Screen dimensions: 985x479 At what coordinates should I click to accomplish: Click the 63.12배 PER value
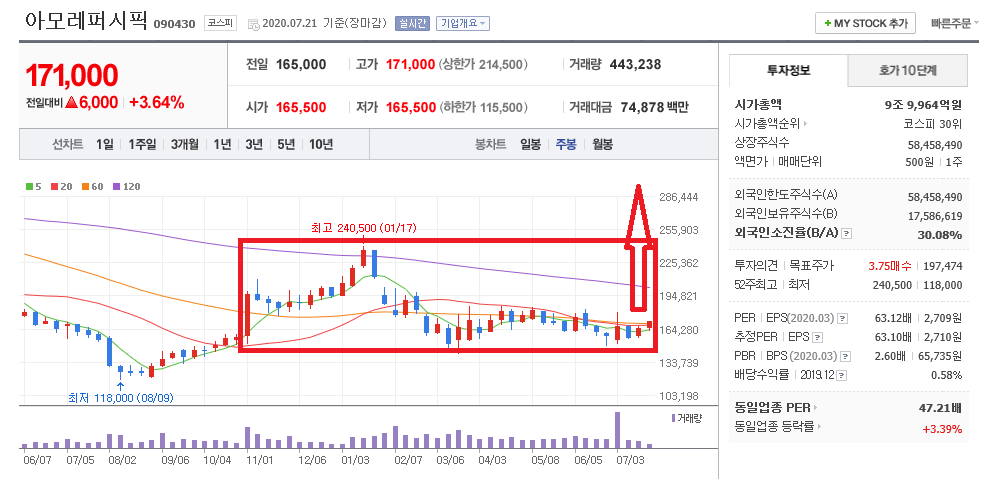pos(895,318)
